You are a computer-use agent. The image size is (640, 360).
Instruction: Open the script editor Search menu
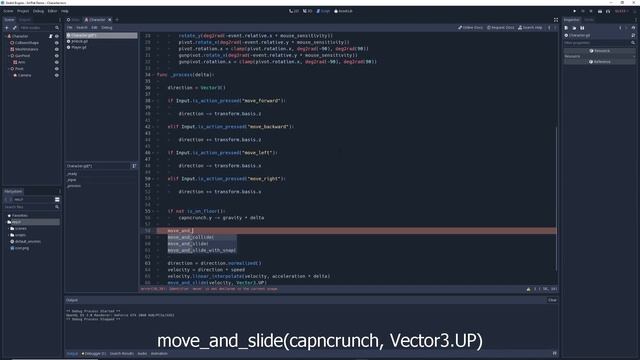pos(82,28)
